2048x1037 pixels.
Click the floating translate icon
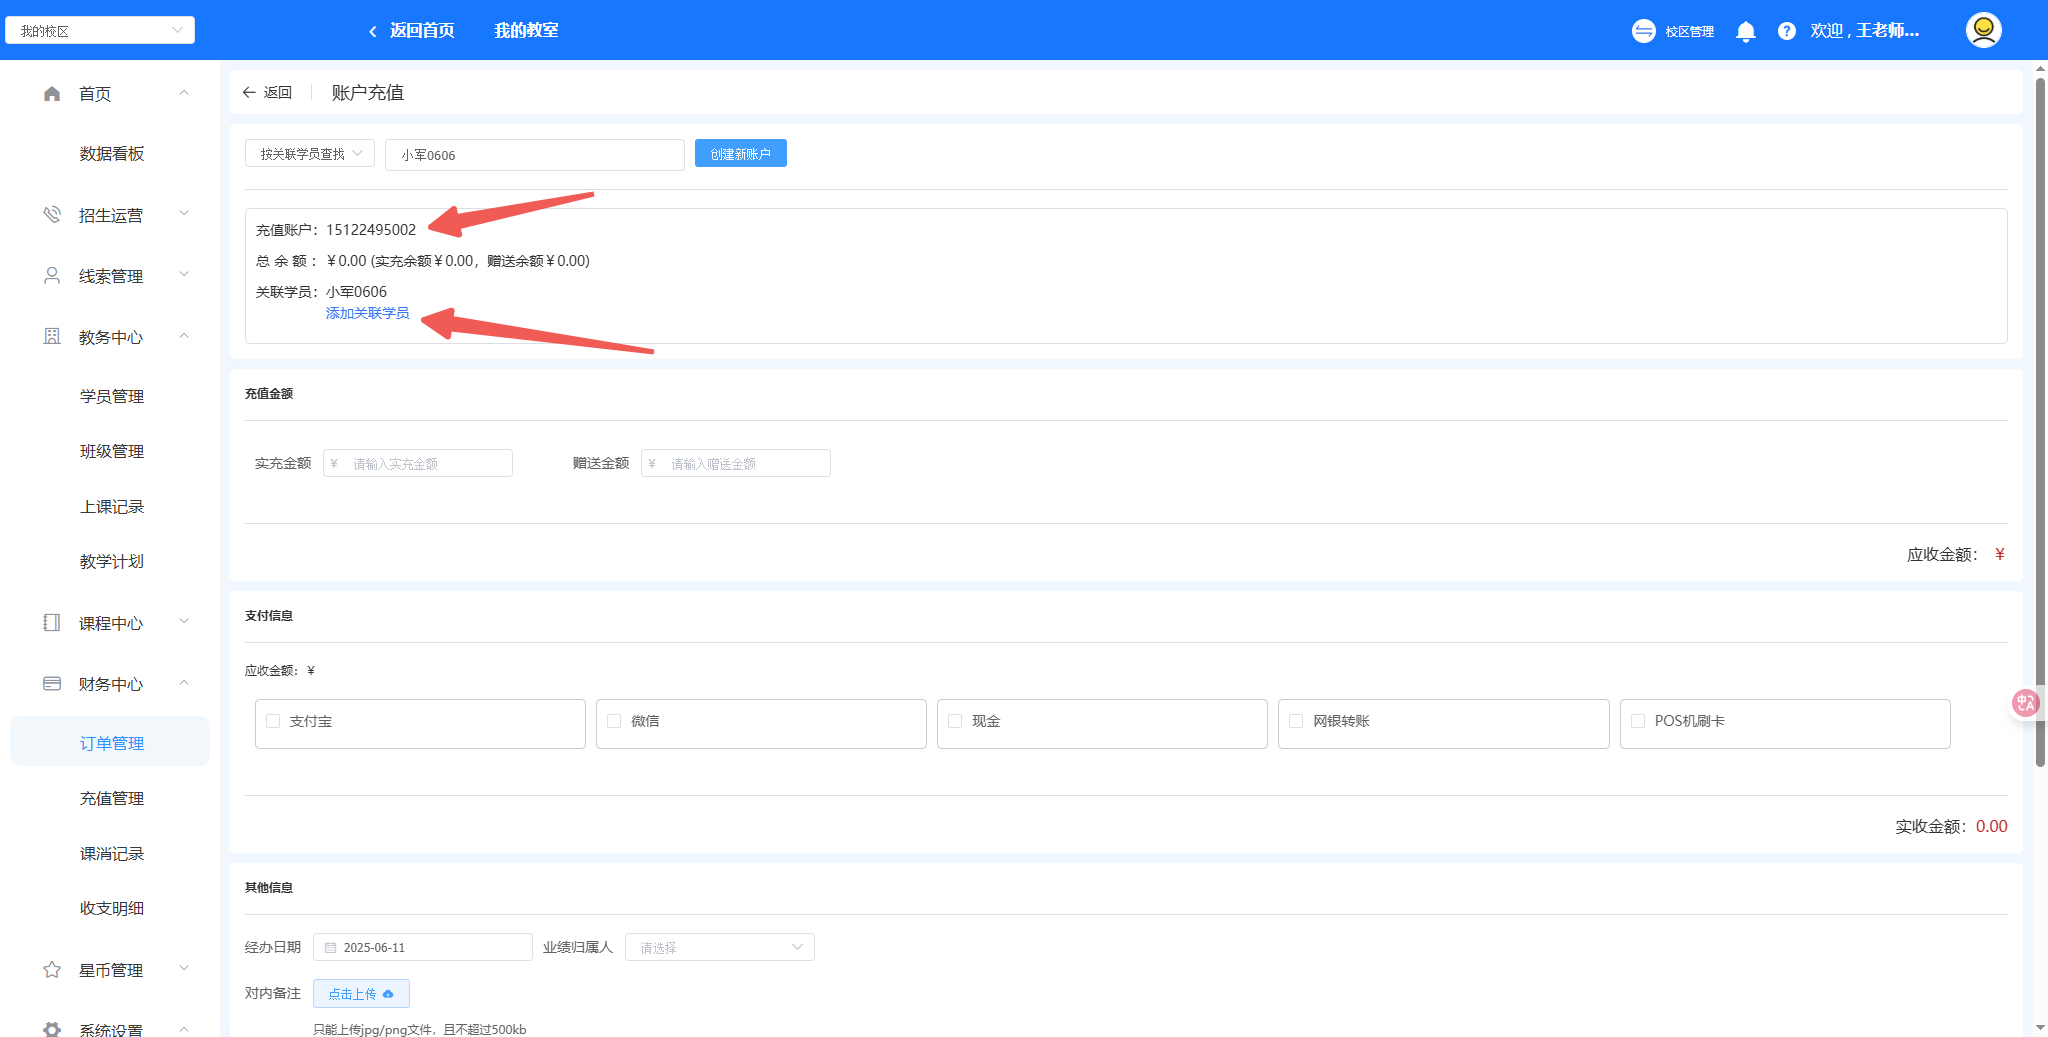[x=2025, y=703]
